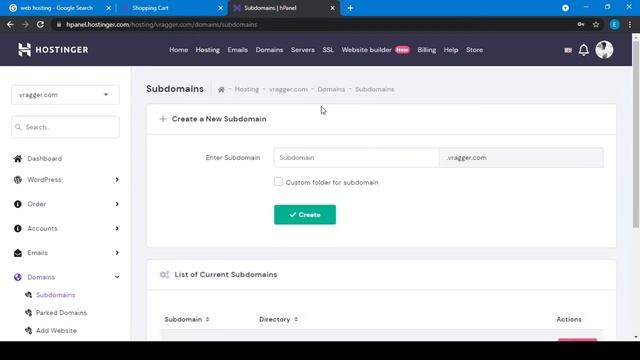
Task: Open a new browser tab
Action: (x=350, y=8)
